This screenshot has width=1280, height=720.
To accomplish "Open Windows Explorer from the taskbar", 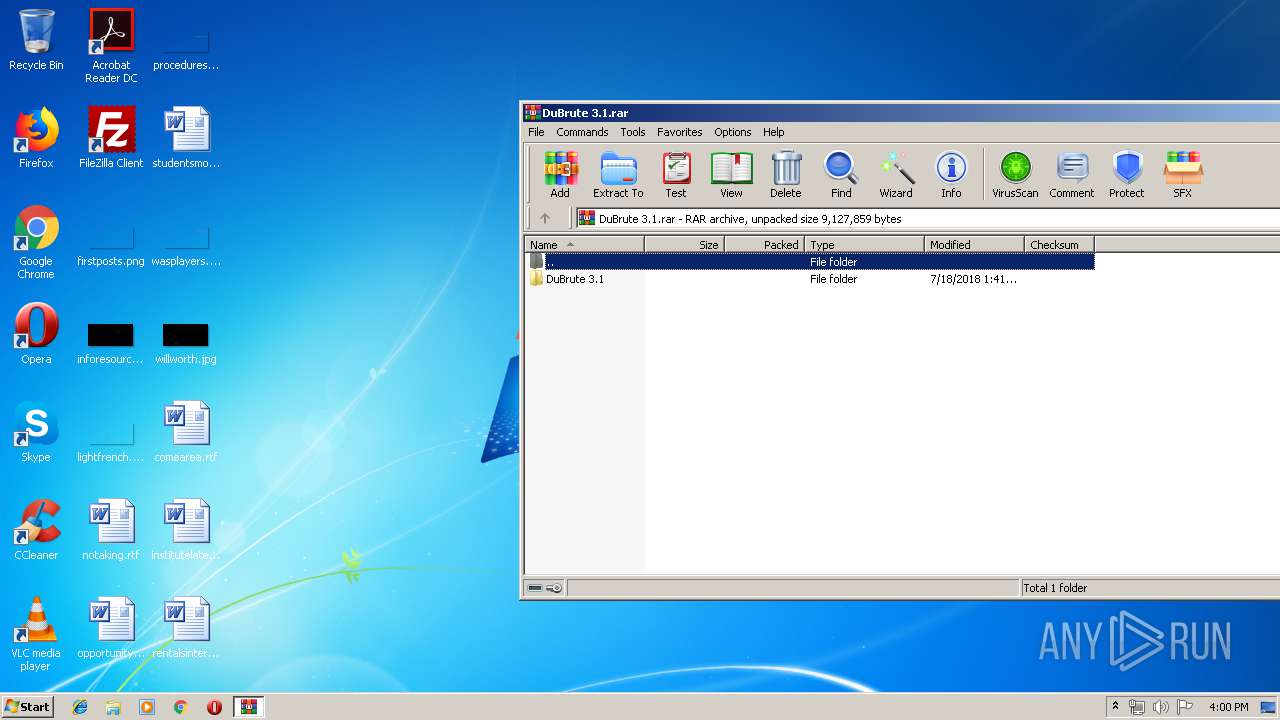I will (113, 707).
